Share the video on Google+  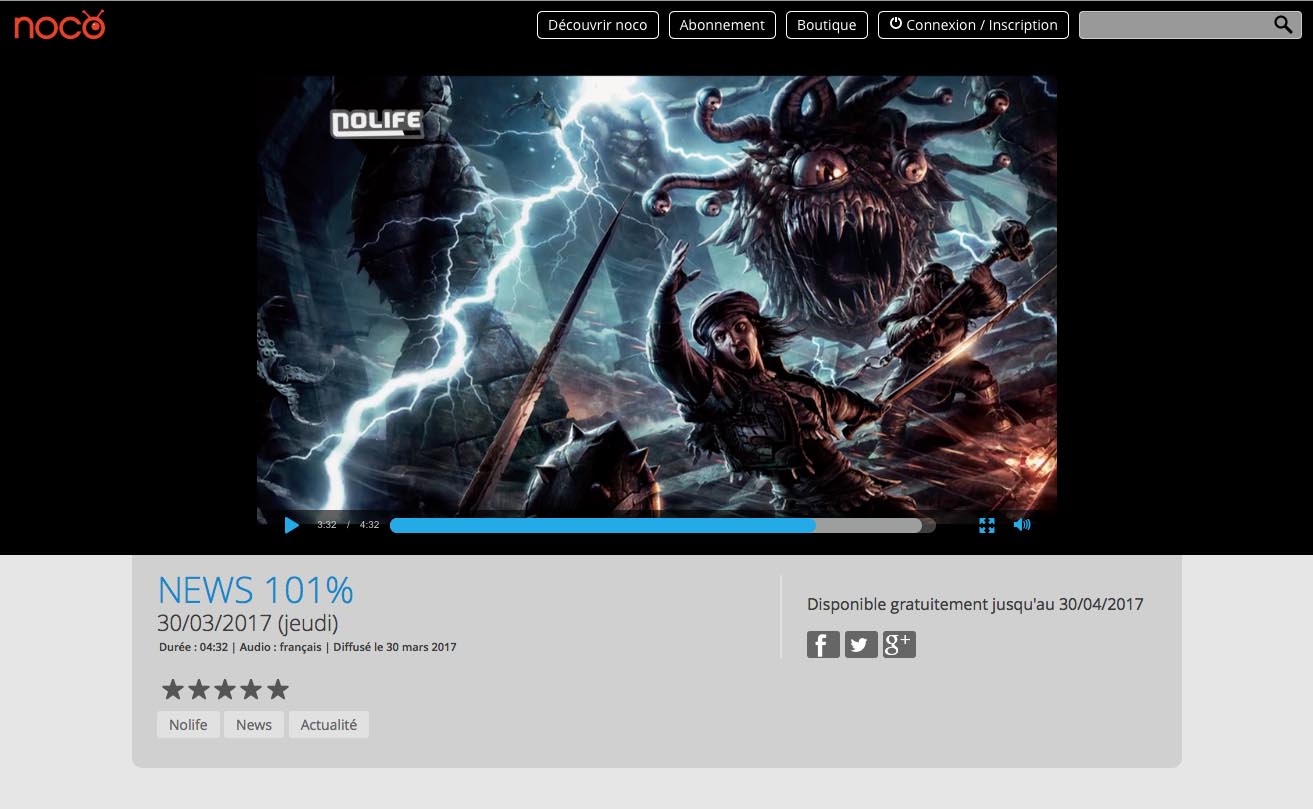pyautogui.click(x=899, y=645)
